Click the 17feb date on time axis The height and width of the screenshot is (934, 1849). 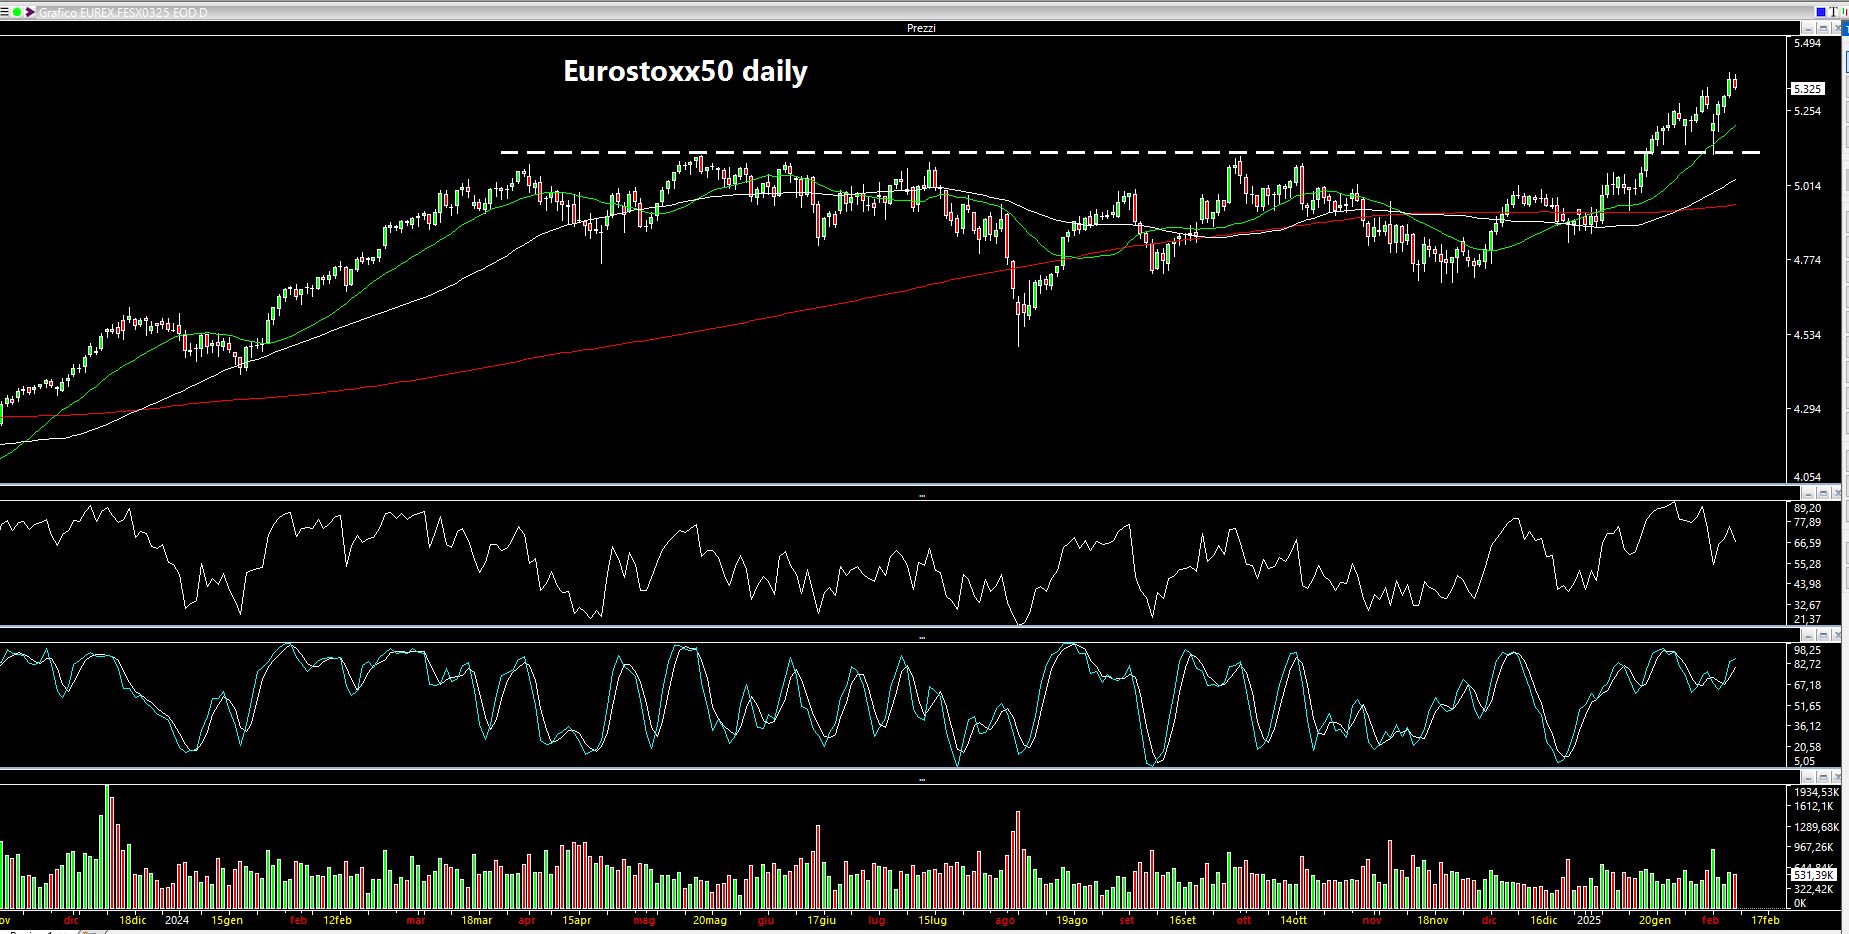coord(1765,920)
